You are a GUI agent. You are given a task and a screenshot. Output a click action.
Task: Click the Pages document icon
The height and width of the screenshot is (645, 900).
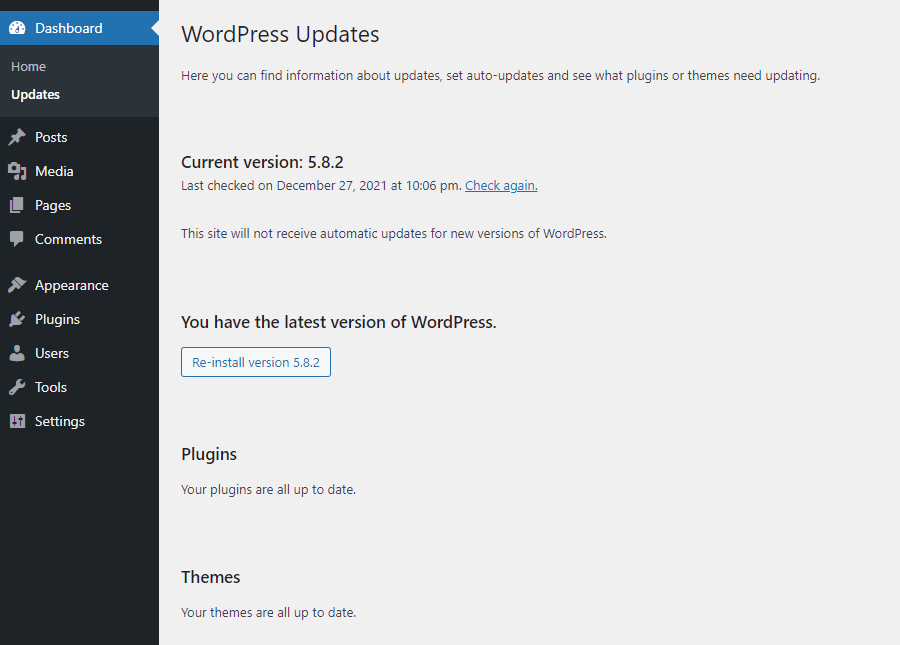tap(17, 205)
